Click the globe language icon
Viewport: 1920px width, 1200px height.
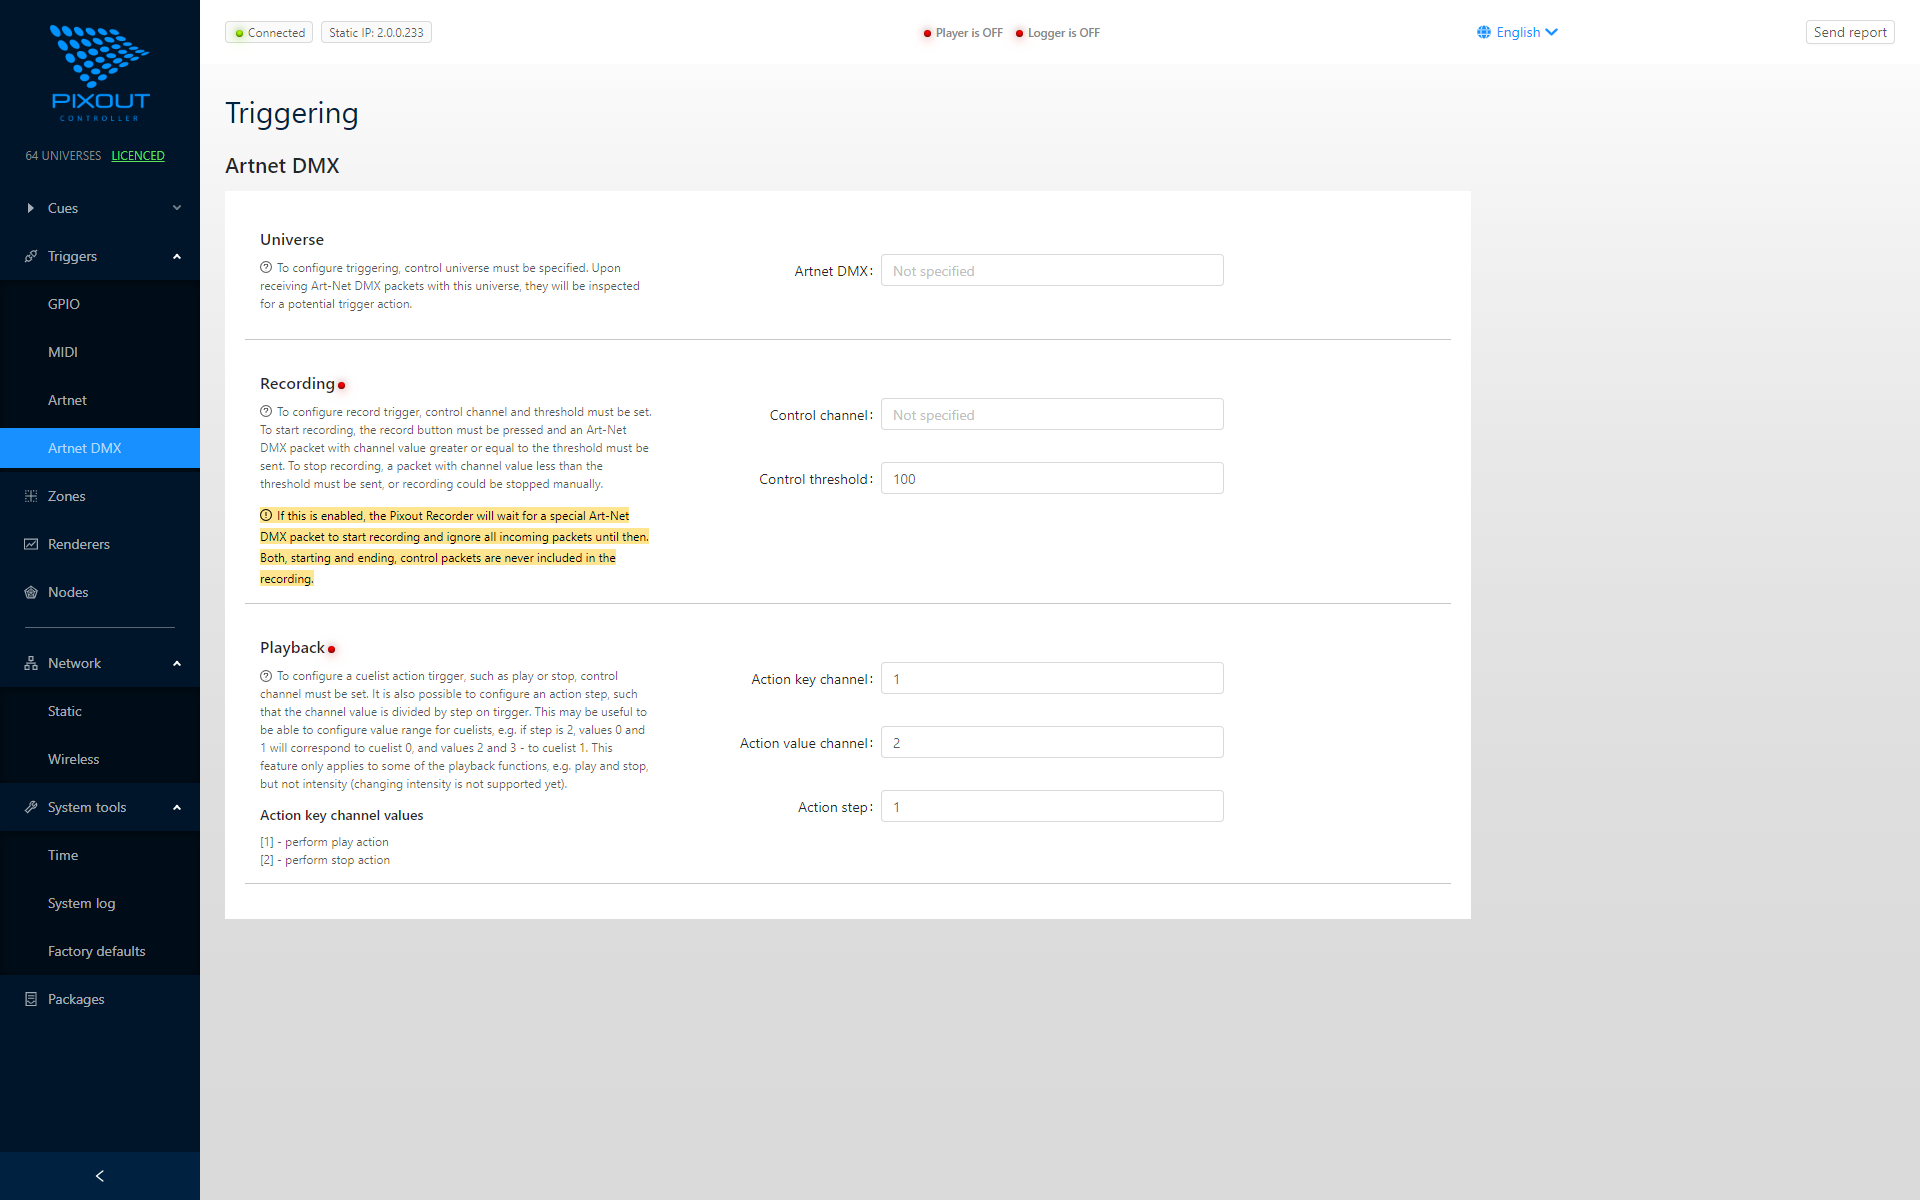click(x=1484, y=32)
